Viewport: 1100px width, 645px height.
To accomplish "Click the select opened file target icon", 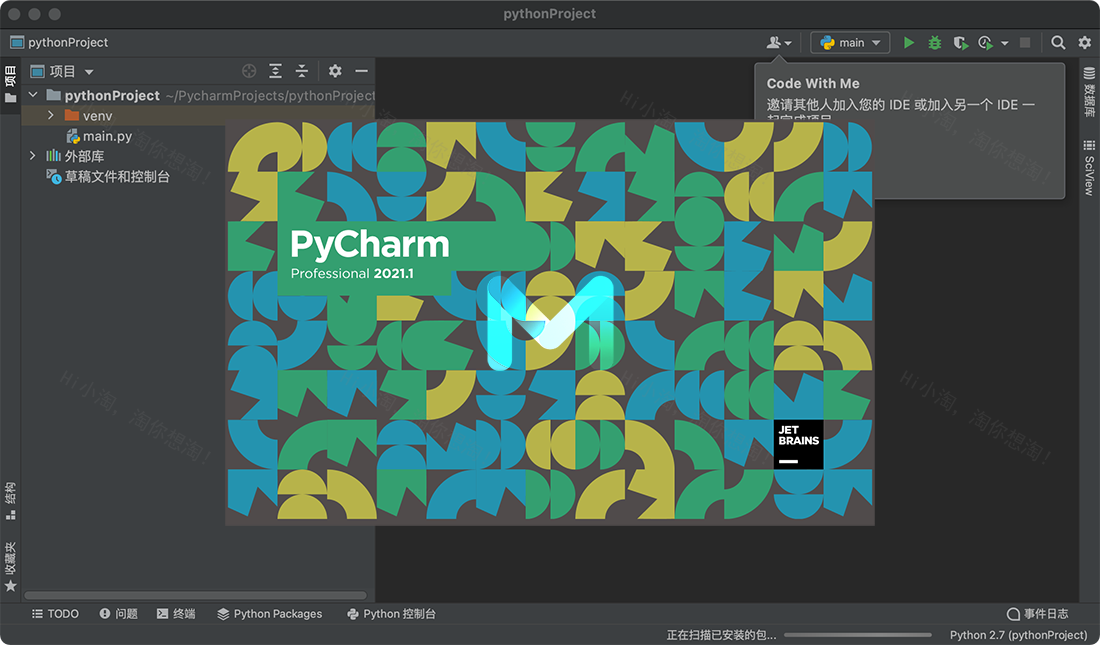I will [x=248, y=71].
